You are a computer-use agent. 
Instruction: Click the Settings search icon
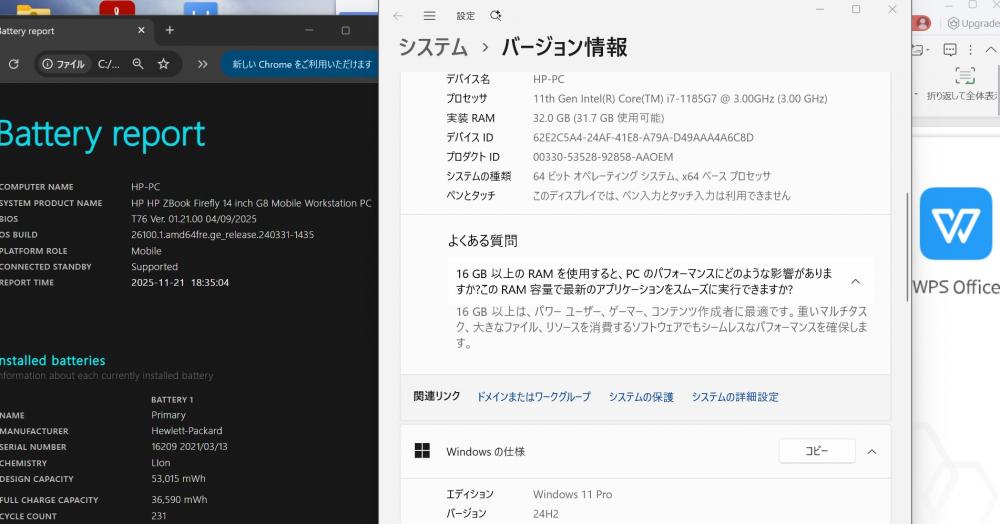click(x=496, y=15)
